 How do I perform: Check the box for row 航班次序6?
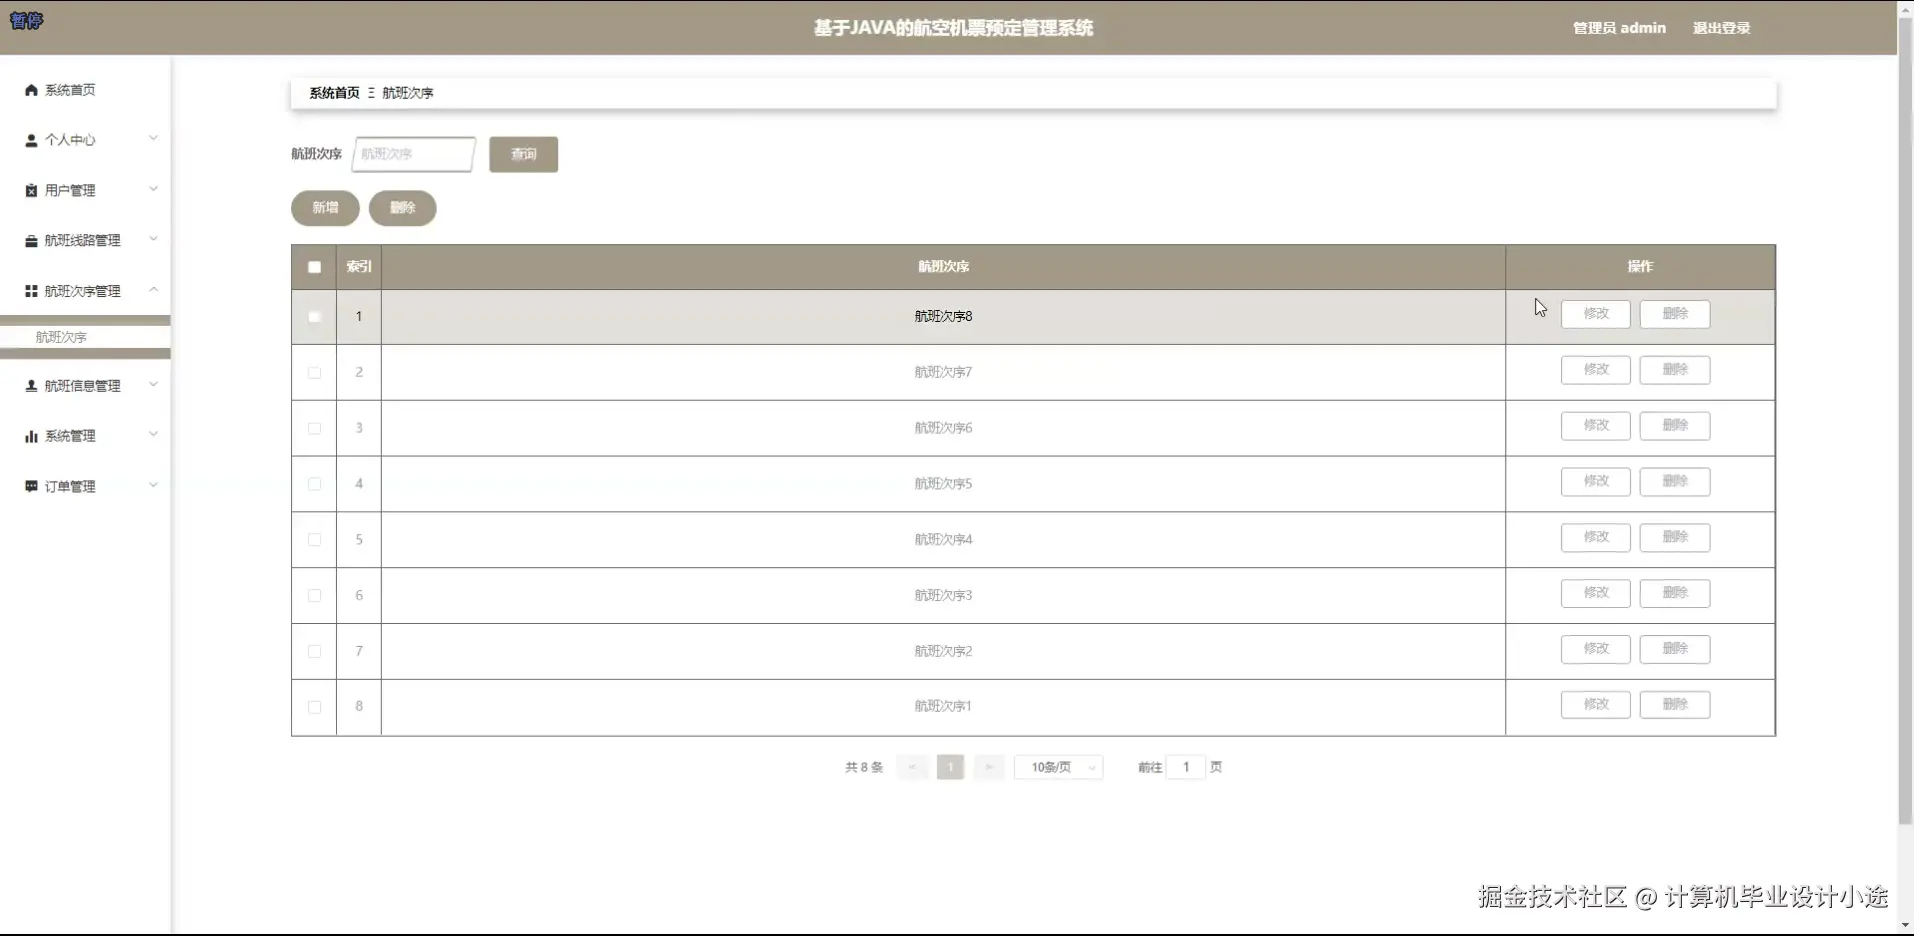click(x=314, y=428)
